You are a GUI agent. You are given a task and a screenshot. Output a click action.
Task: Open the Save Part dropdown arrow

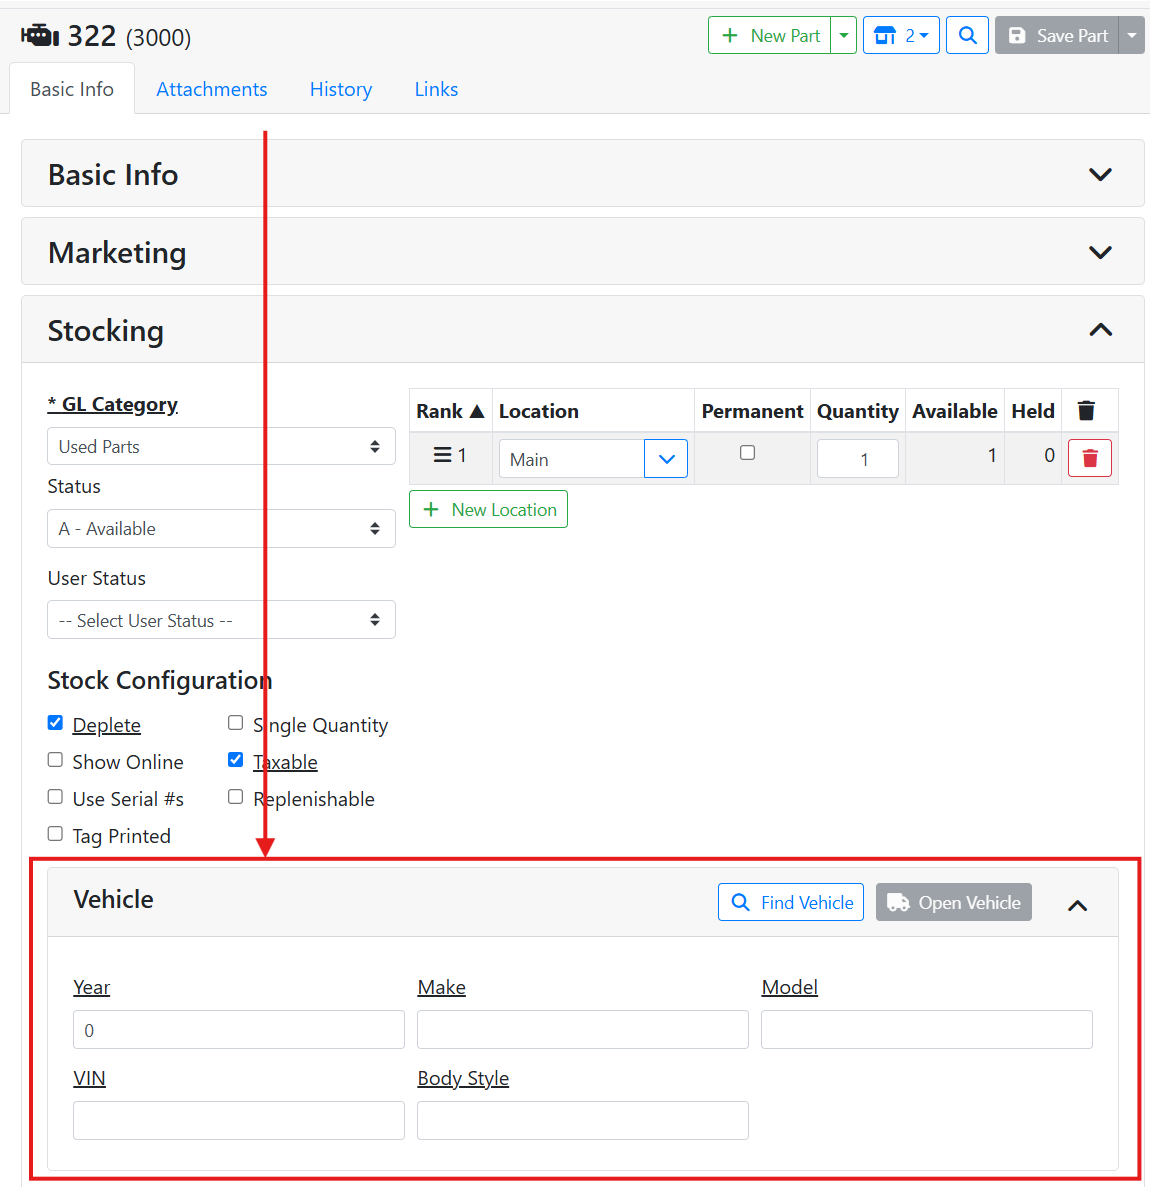(x=1132, y=36)
